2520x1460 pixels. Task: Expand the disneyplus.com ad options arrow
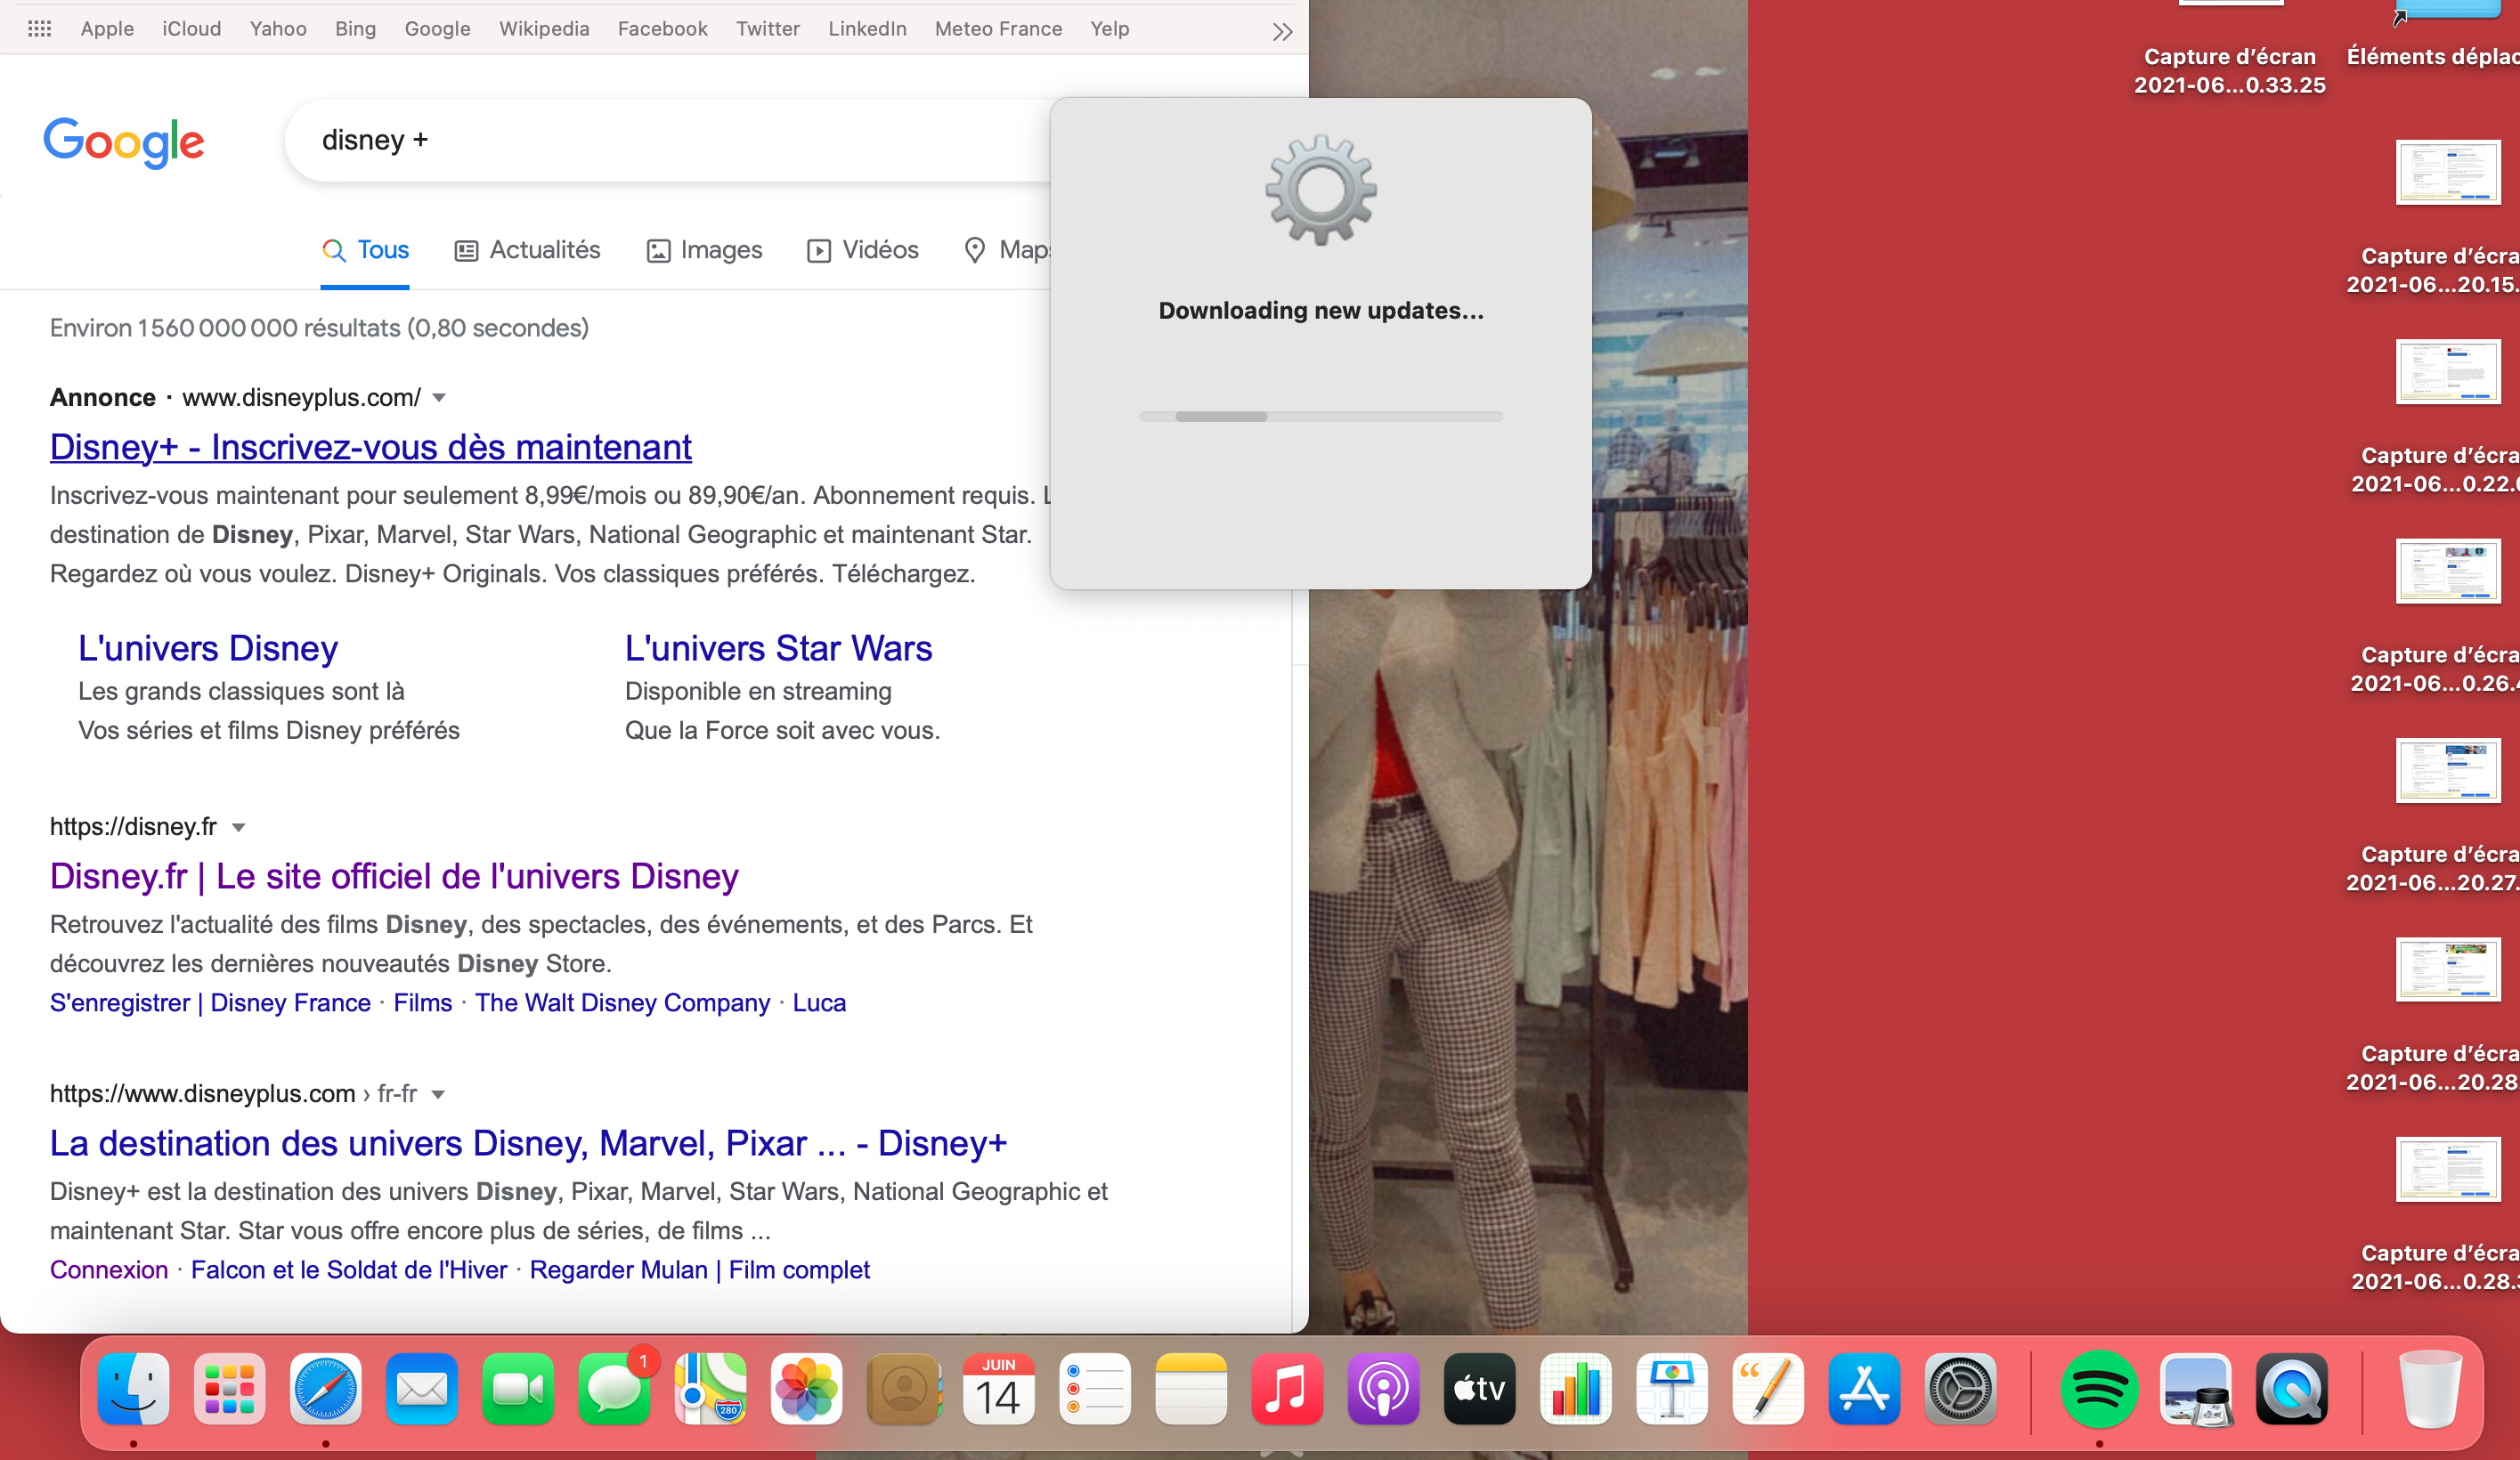439,398
